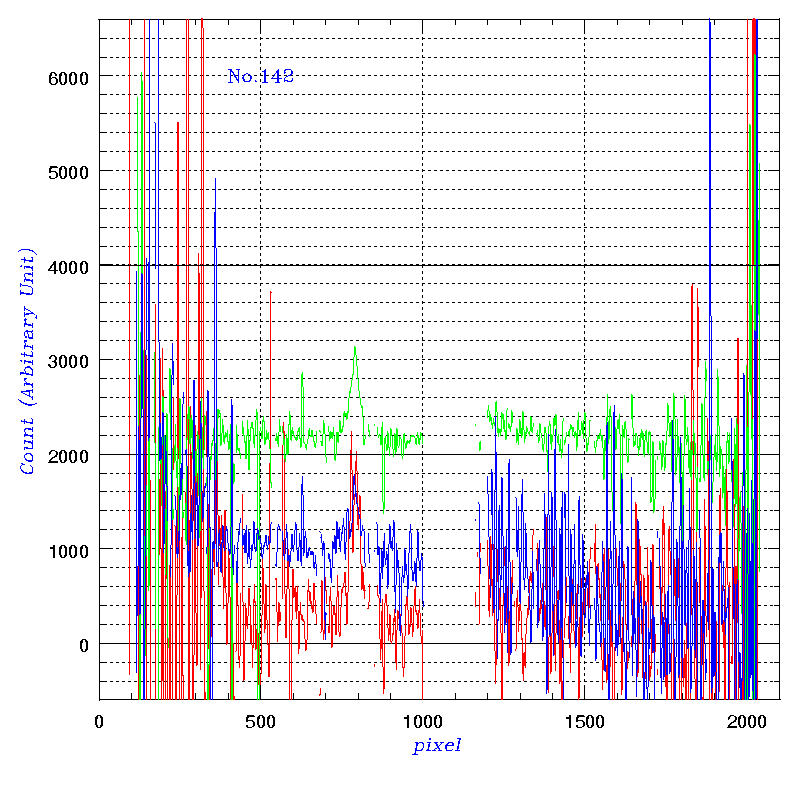Click the blue "No.142" plot label
The height and width of the screenshot is (797, 797).
260,76
